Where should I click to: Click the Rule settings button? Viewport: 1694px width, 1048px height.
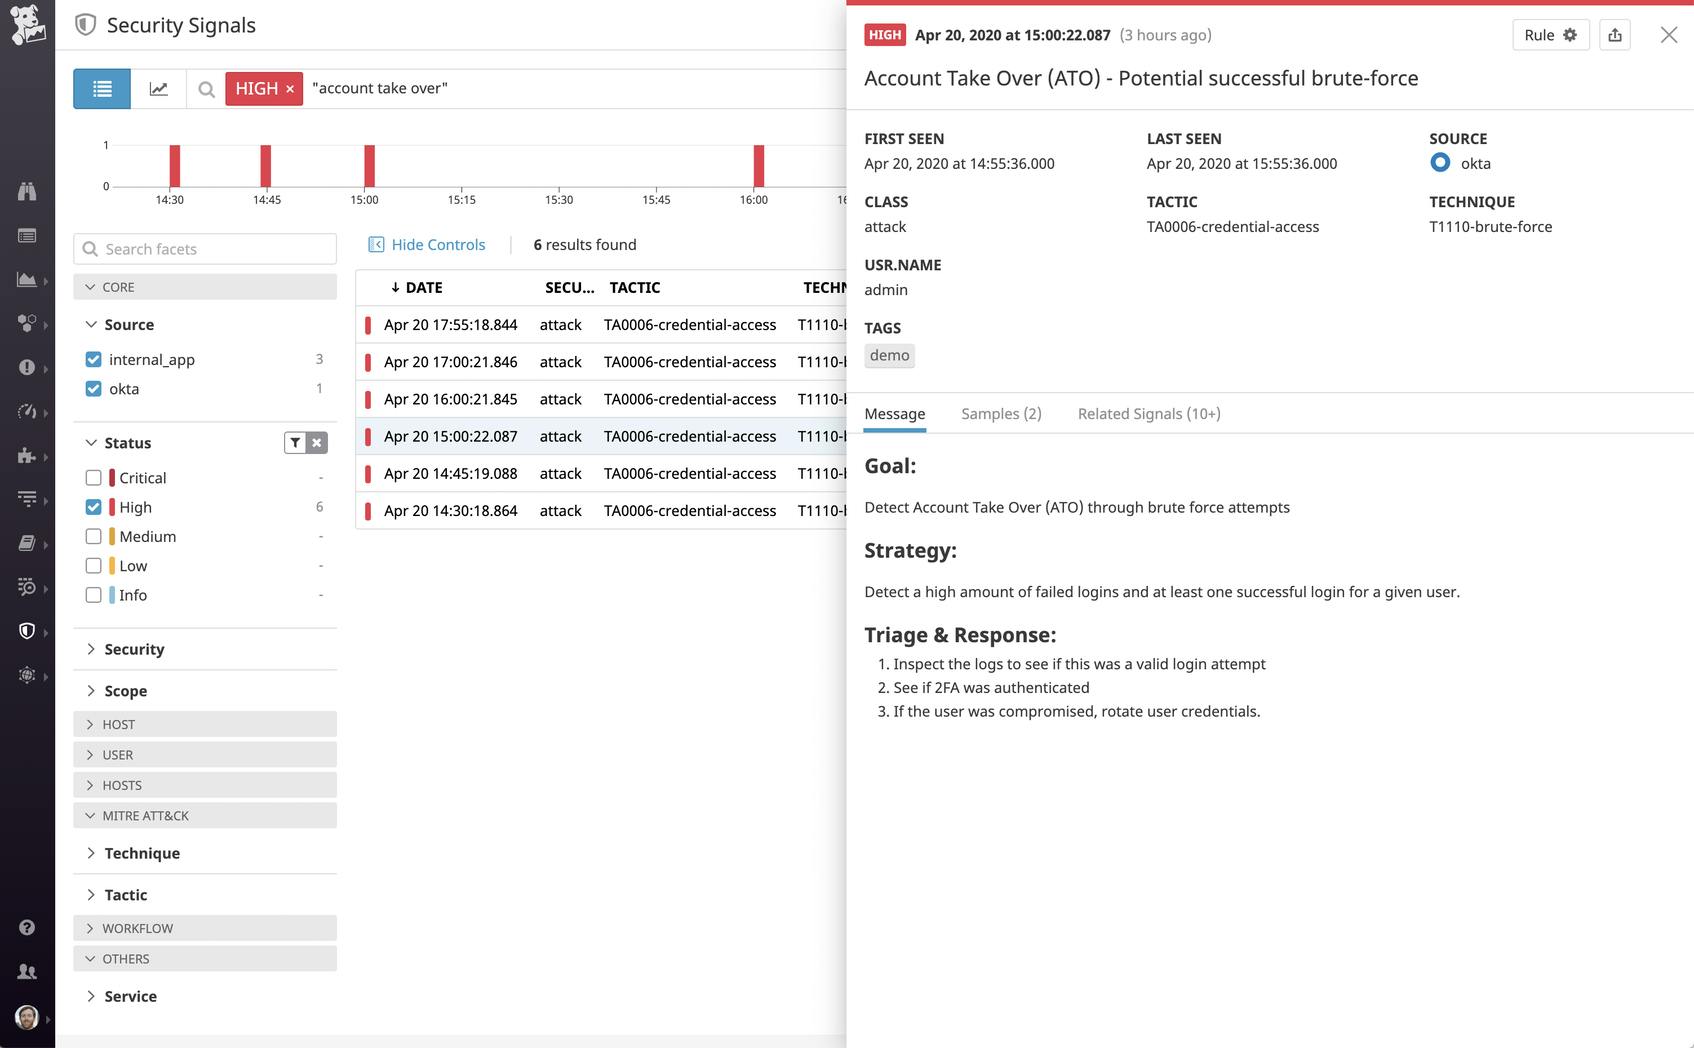click(x=1550, y=34)
